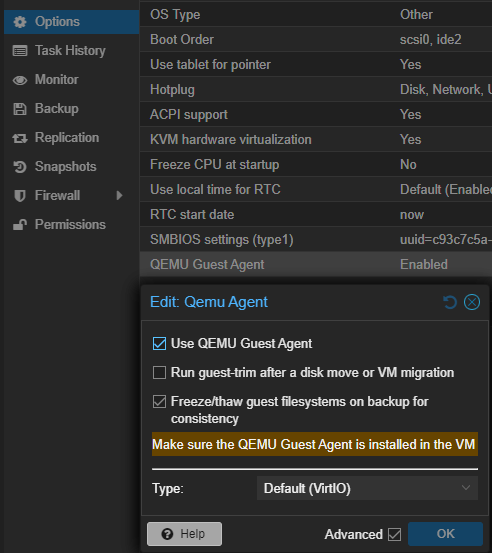The image size is (492, 553).
Task: Click the Task History list icon
Action: point(20,51)
